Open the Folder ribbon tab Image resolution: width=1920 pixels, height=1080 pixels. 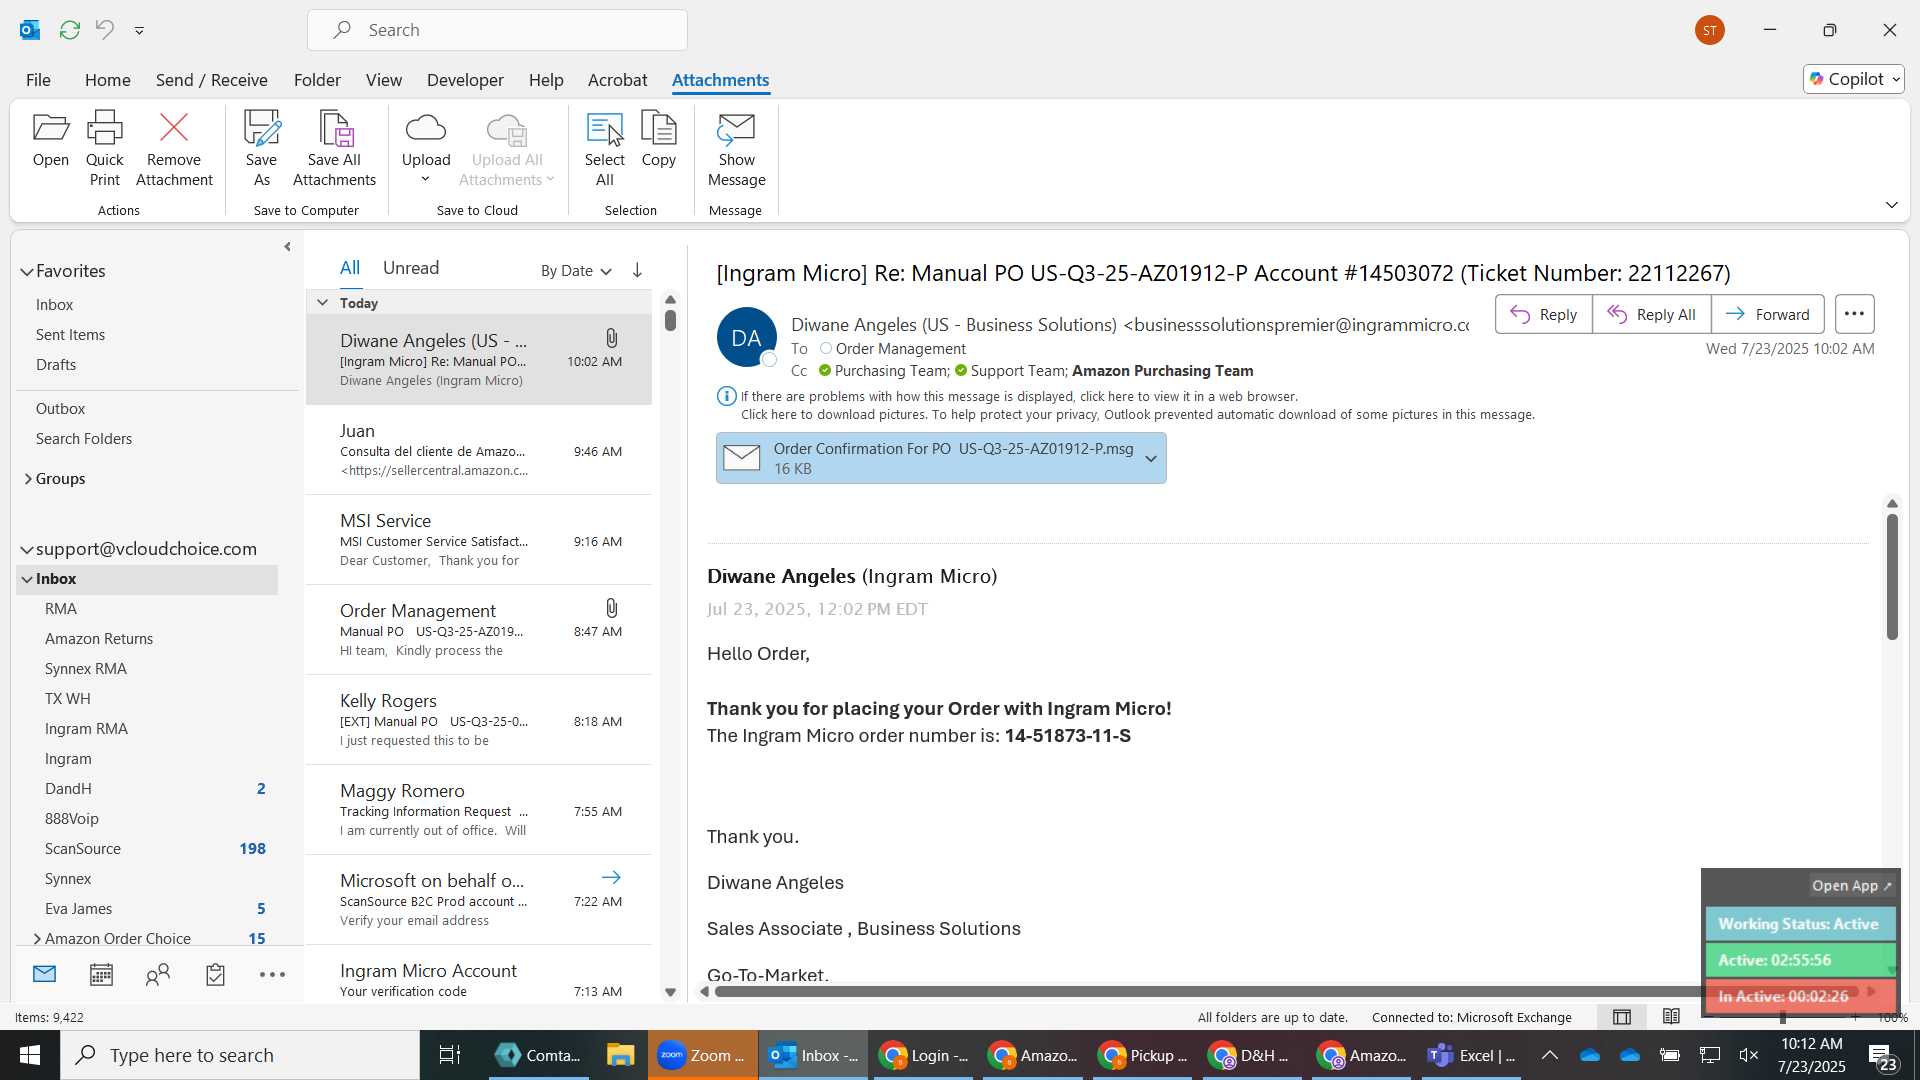[x=317, y=80]
